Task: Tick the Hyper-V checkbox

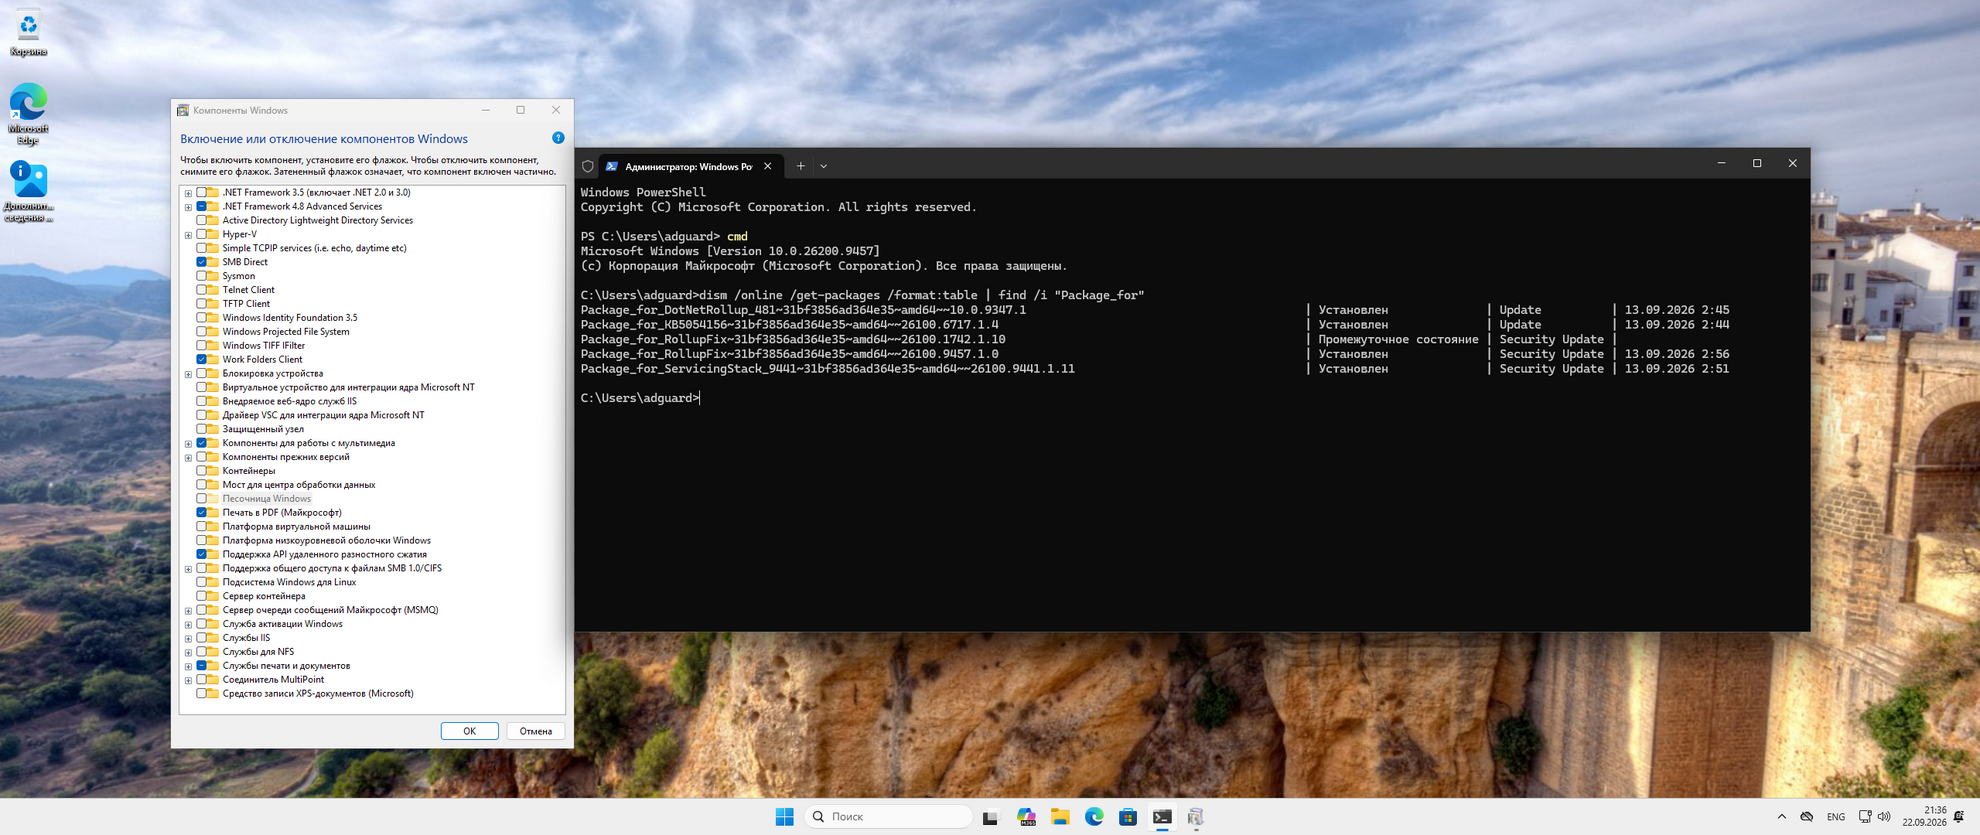Action: coord(201,234)
